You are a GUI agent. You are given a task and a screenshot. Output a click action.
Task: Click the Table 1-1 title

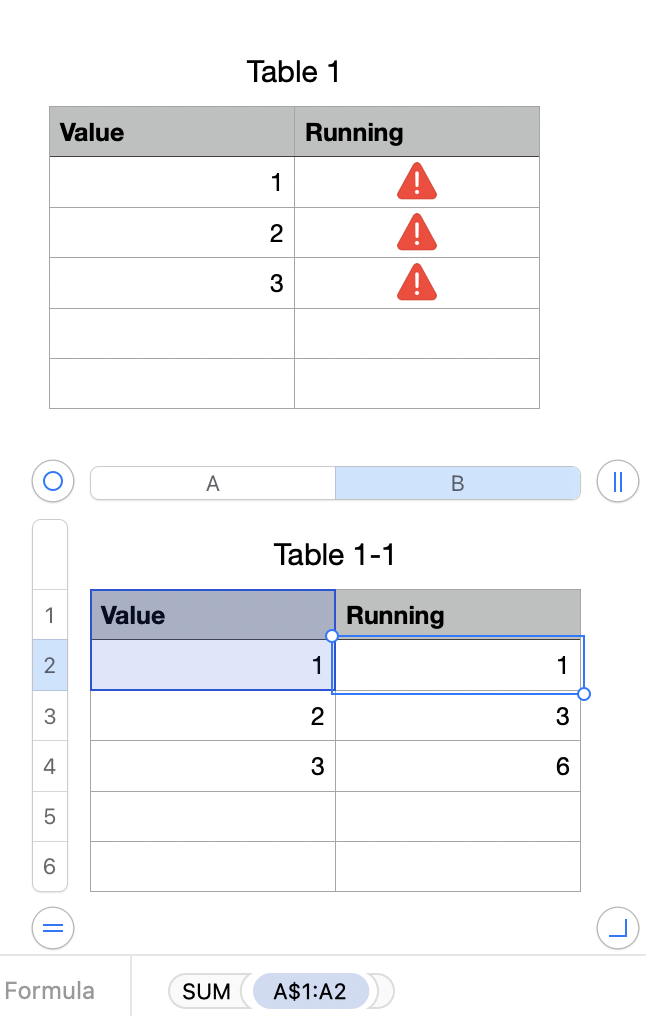click(x=334, y=554)
